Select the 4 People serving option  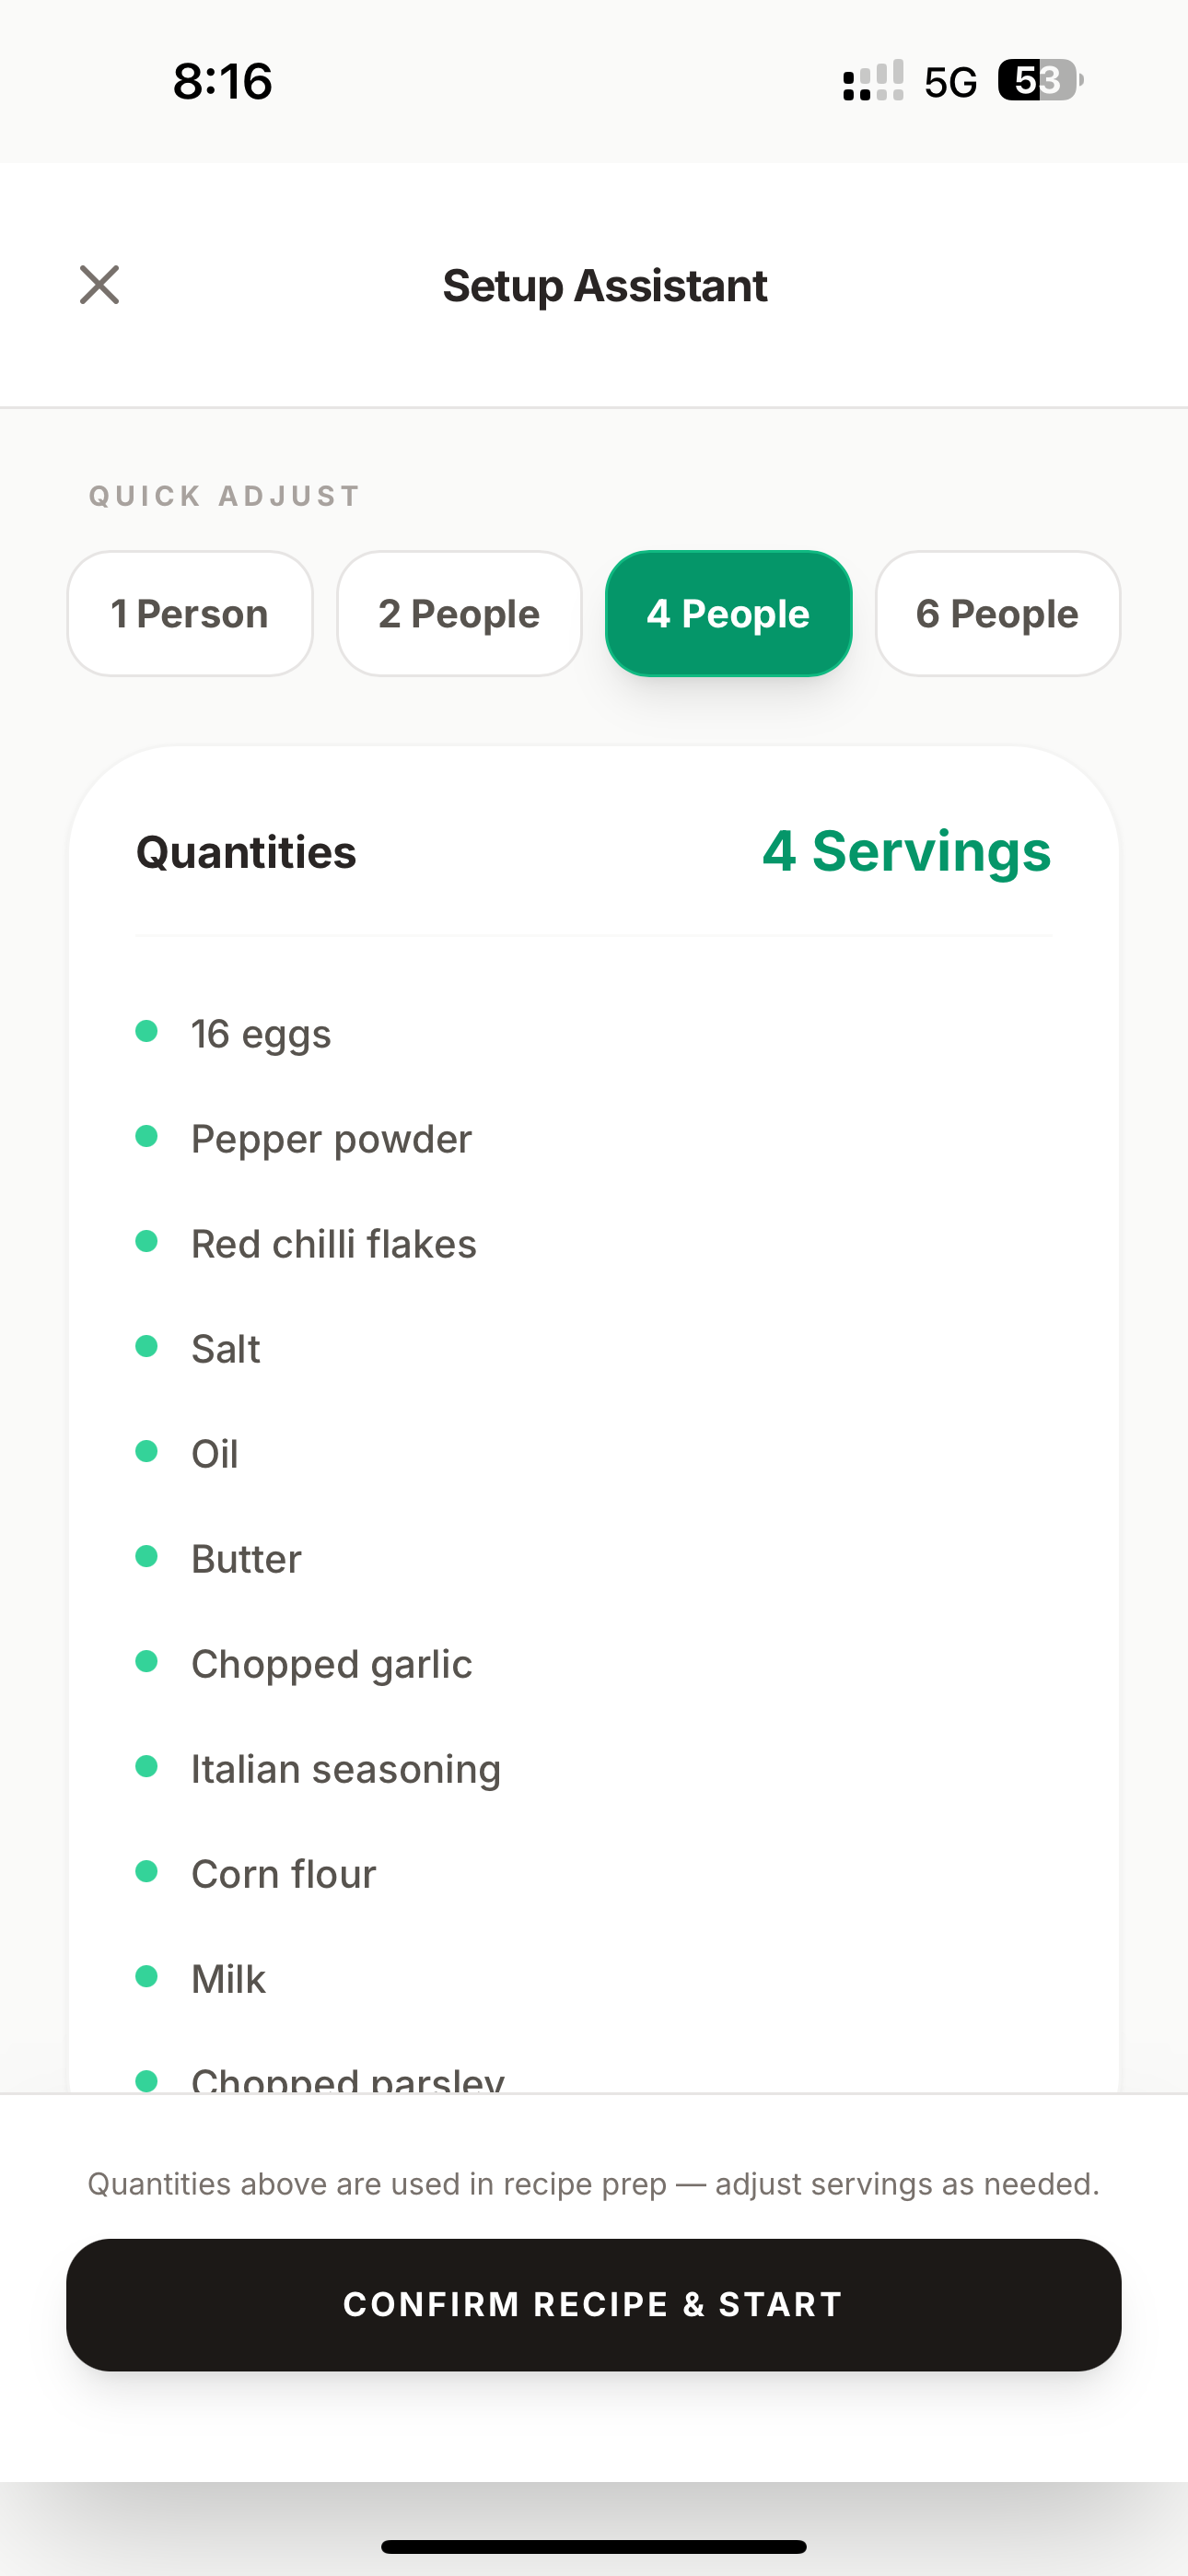[728, 614]
